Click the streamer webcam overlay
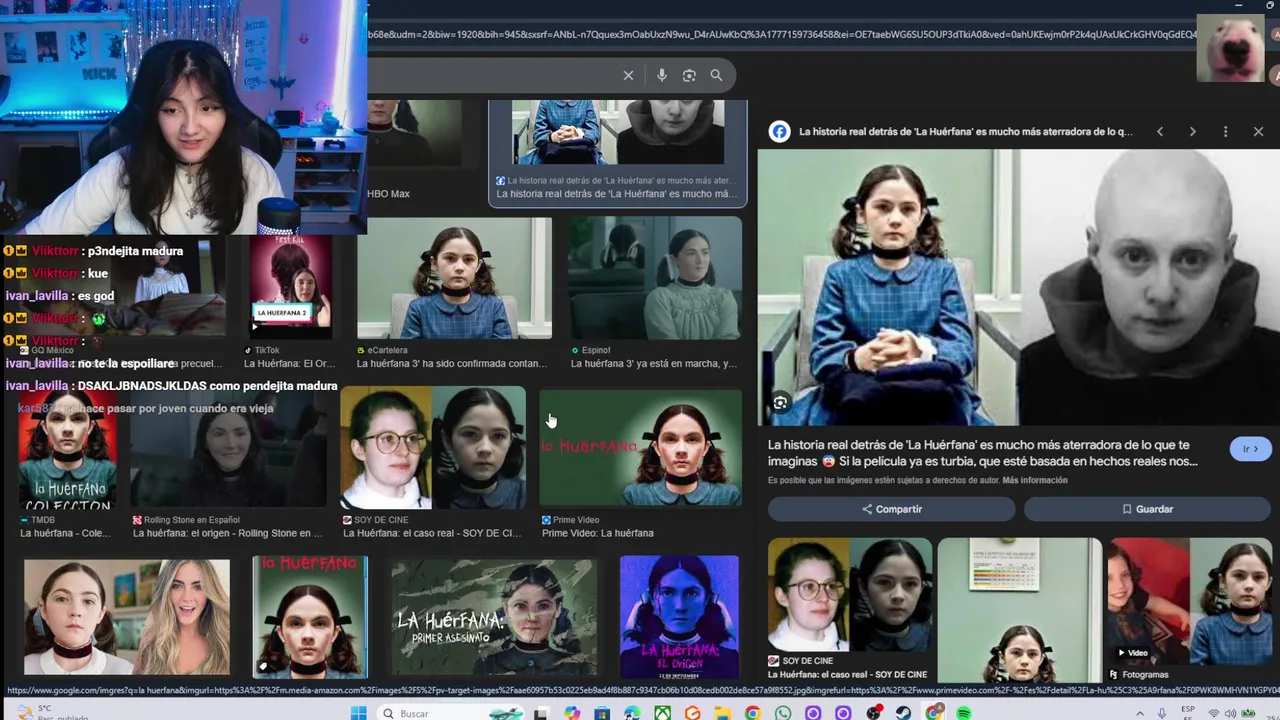The image size is (1280, 720). (183, 117)
